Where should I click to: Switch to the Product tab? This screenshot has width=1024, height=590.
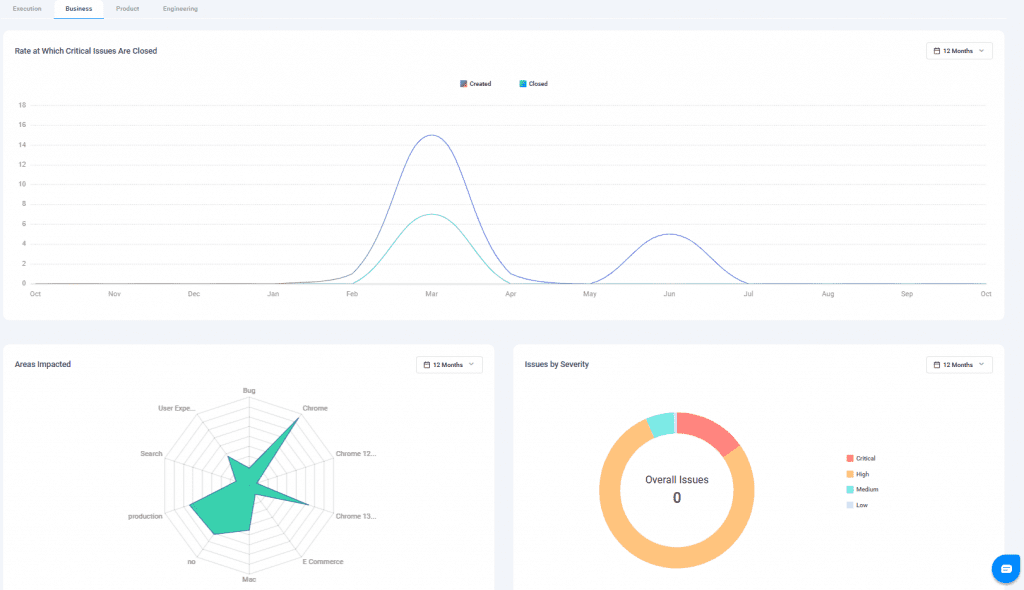(x=127, y=9)
